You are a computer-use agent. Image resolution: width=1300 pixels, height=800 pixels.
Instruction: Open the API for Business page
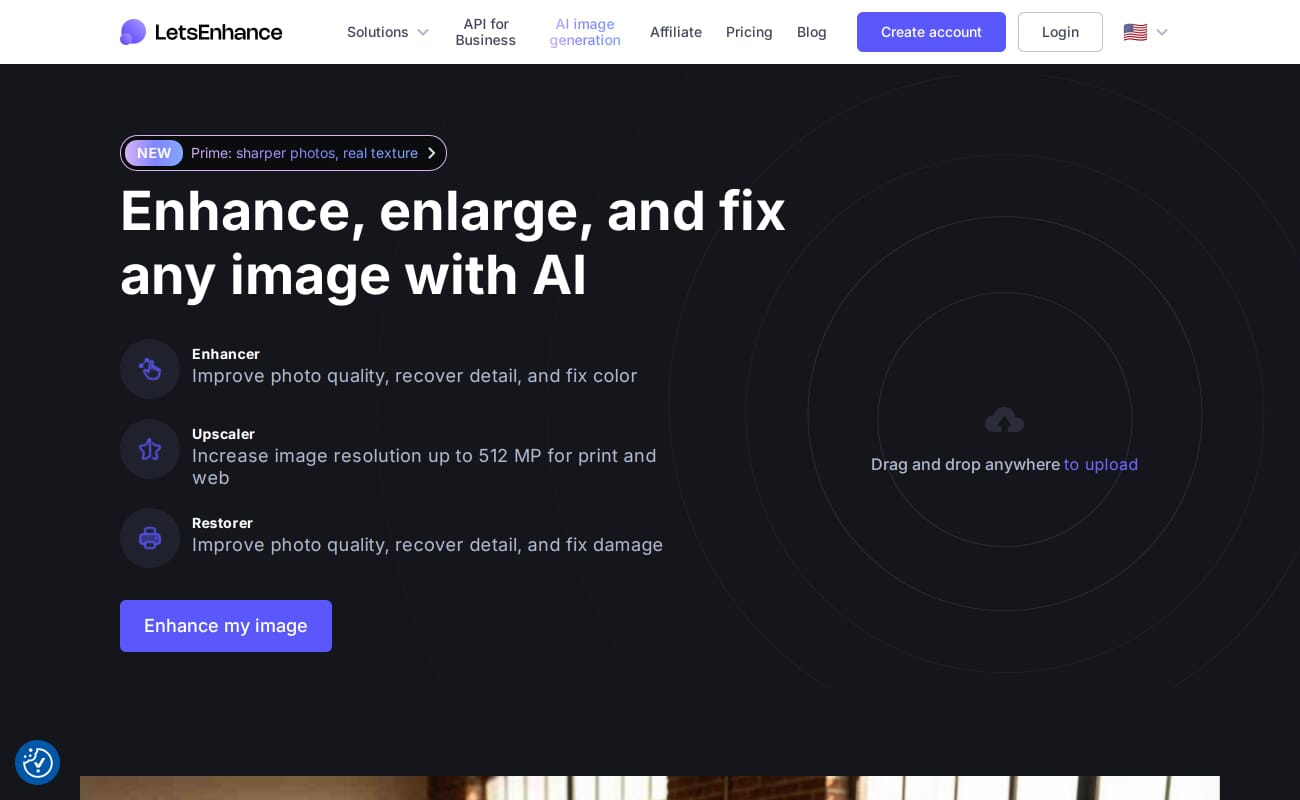(486, 32)
